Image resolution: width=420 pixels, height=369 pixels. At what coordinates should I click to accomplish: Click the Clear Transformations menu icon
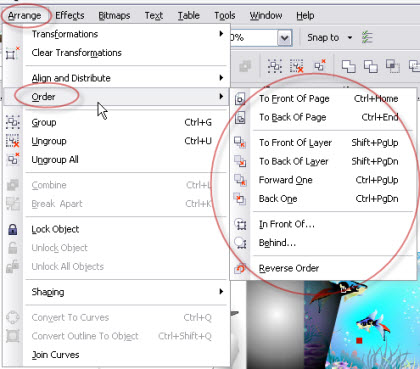click(x=13, y=54)
